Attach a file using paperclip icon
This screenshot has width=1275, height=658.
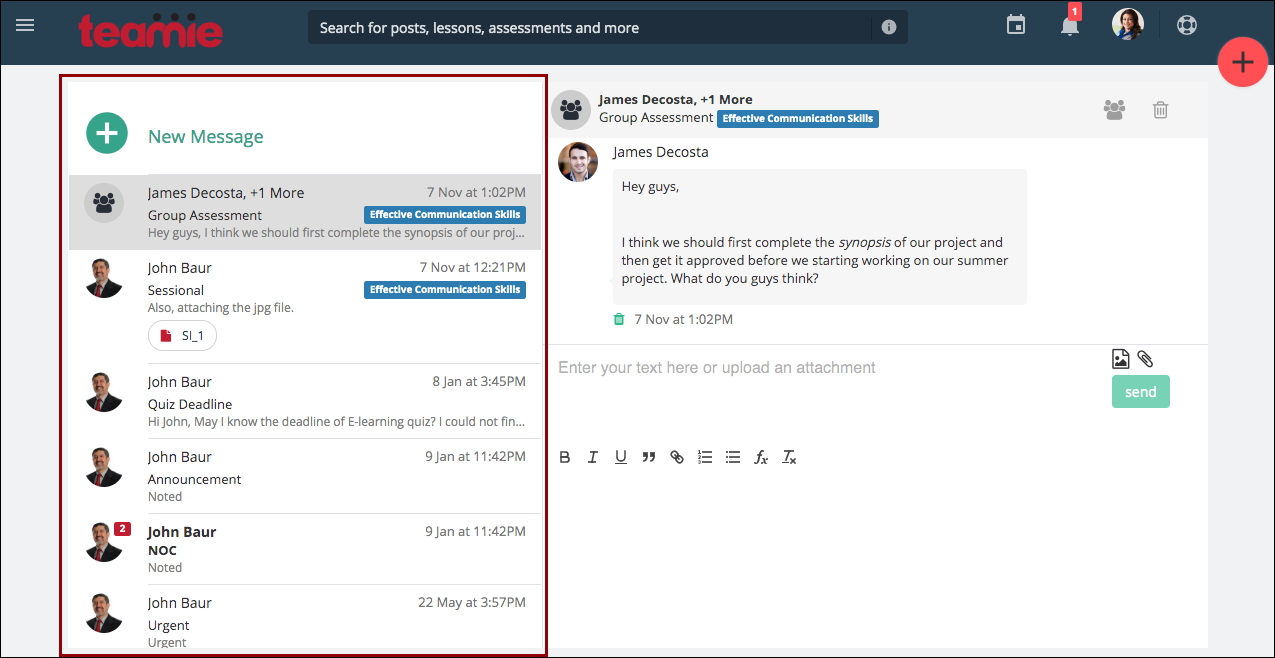(x=1145, y=359)
